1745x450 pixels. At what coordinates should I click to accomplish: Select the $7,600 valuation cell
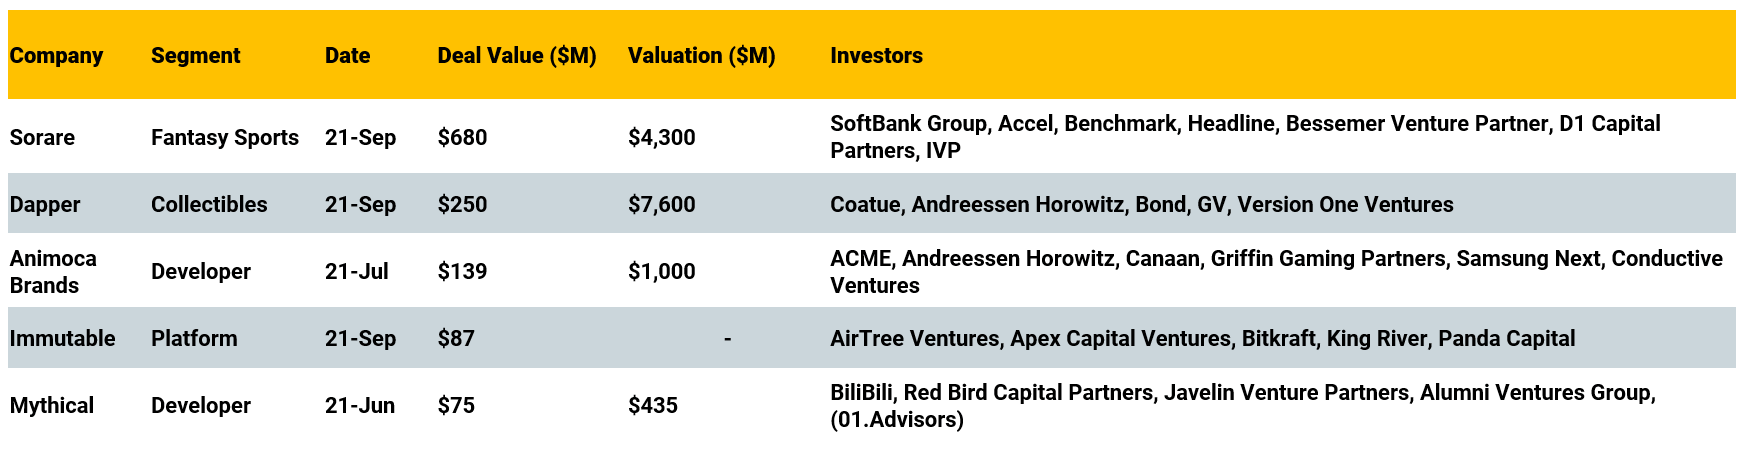661,205
